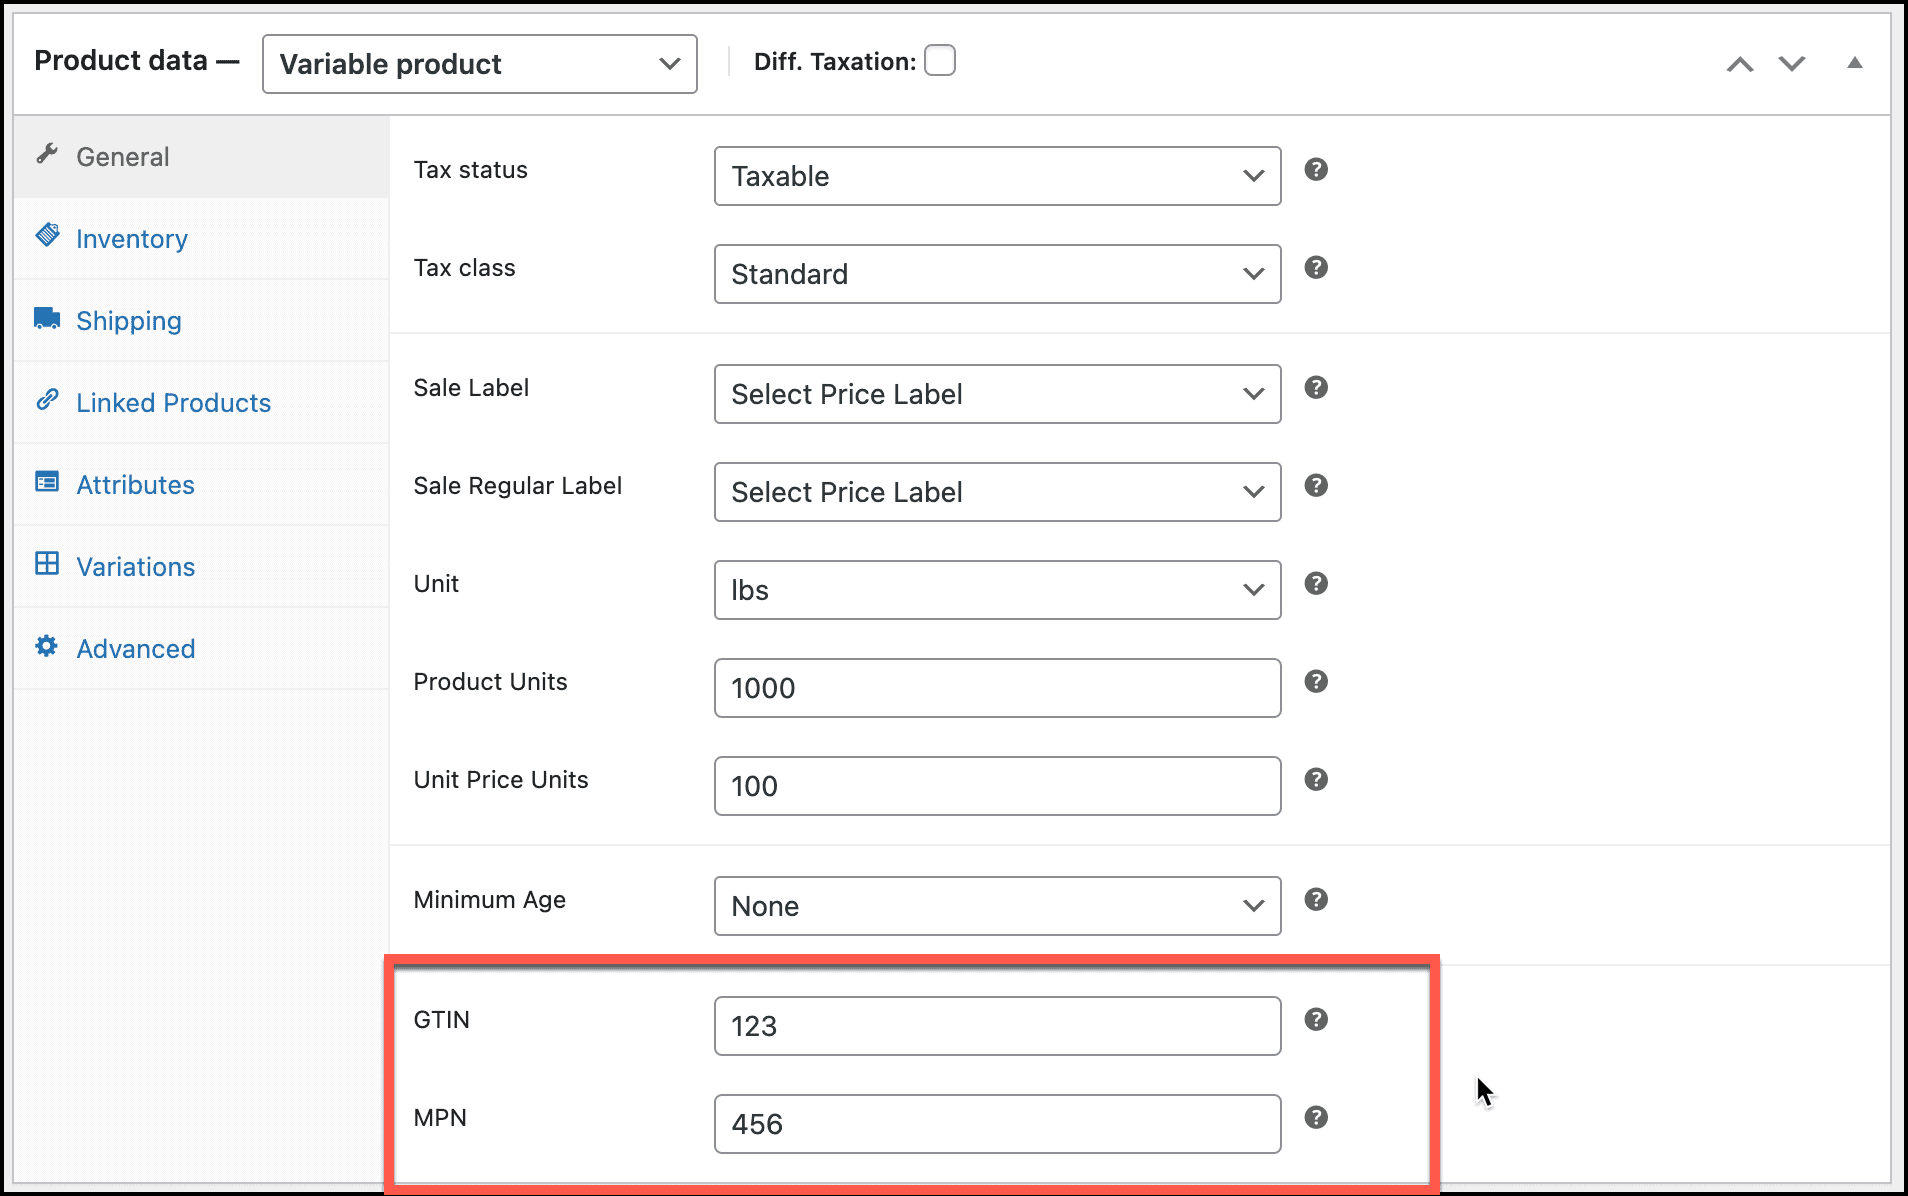
Task: Collapse the Product data panel
Action: pyautogui.click(x=1855, y=63)
